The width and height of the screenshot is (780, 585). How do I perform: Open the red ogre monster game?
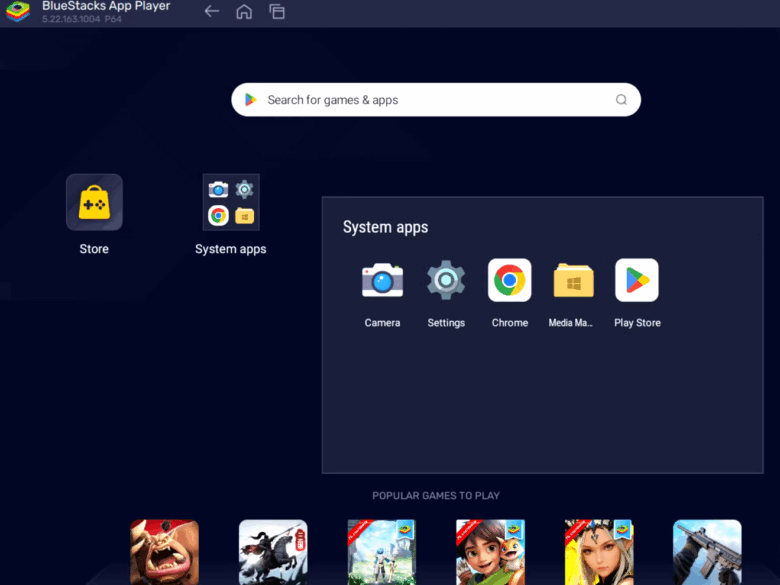(x=164, y=551)
